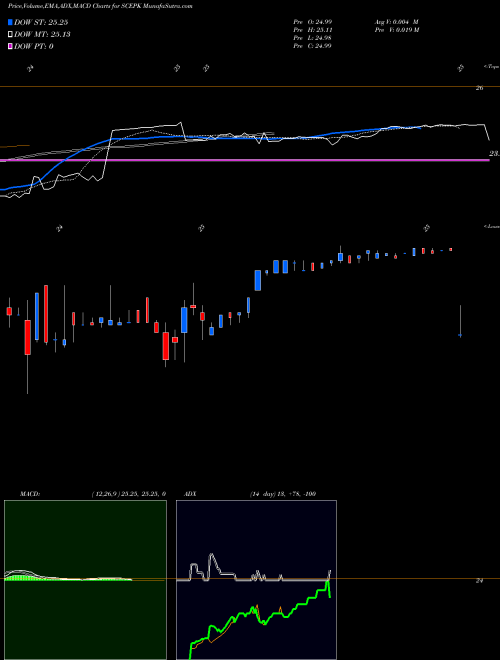Click the blue DOW ST legend swatch
Screen dimensions: 500x660
pos(10,22)
